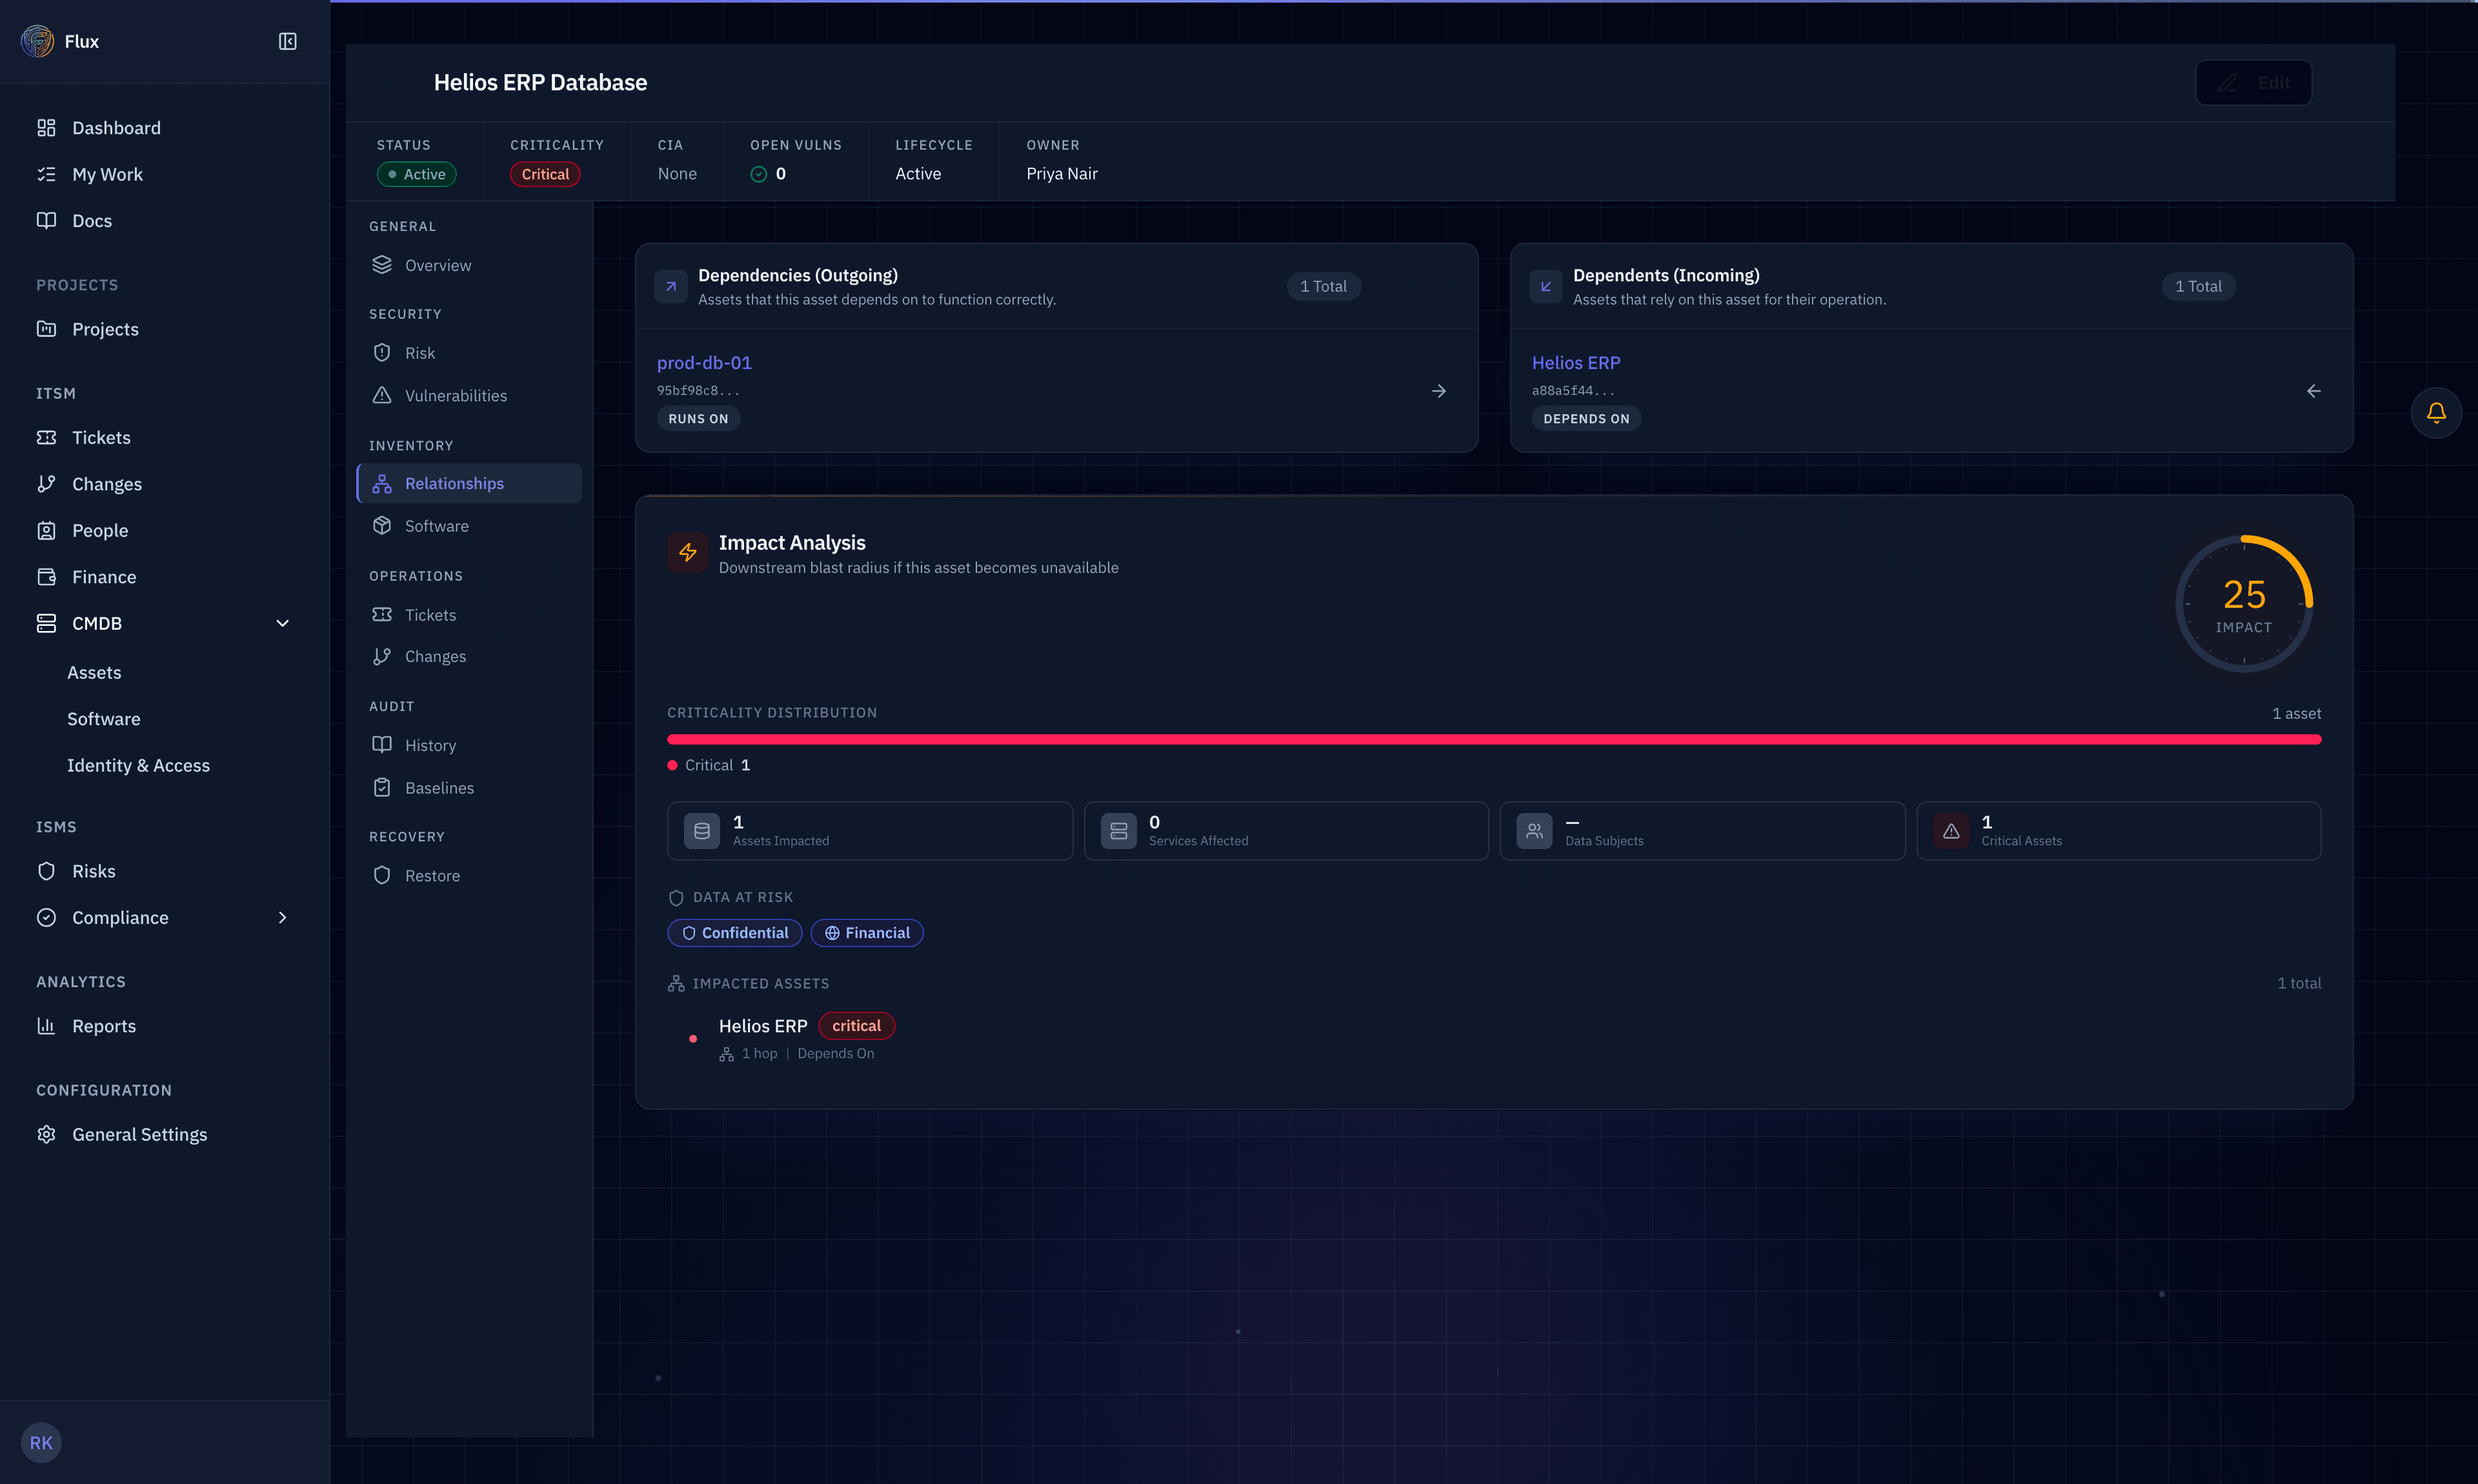This screenshot has height=1484, width=2478.
Task: Click the Dashboard grid icon
Action: click(x=46, y=128)
